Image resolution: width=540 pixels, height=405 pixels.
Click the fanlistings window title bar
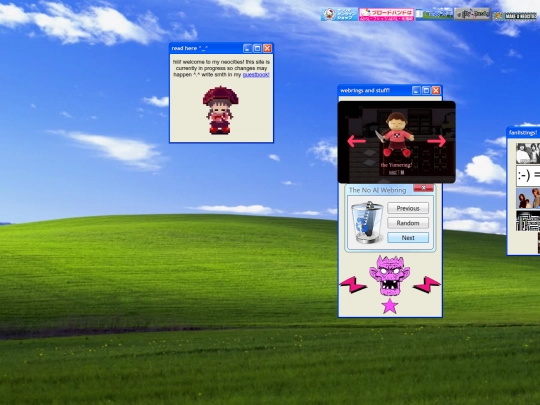[523, 133]
